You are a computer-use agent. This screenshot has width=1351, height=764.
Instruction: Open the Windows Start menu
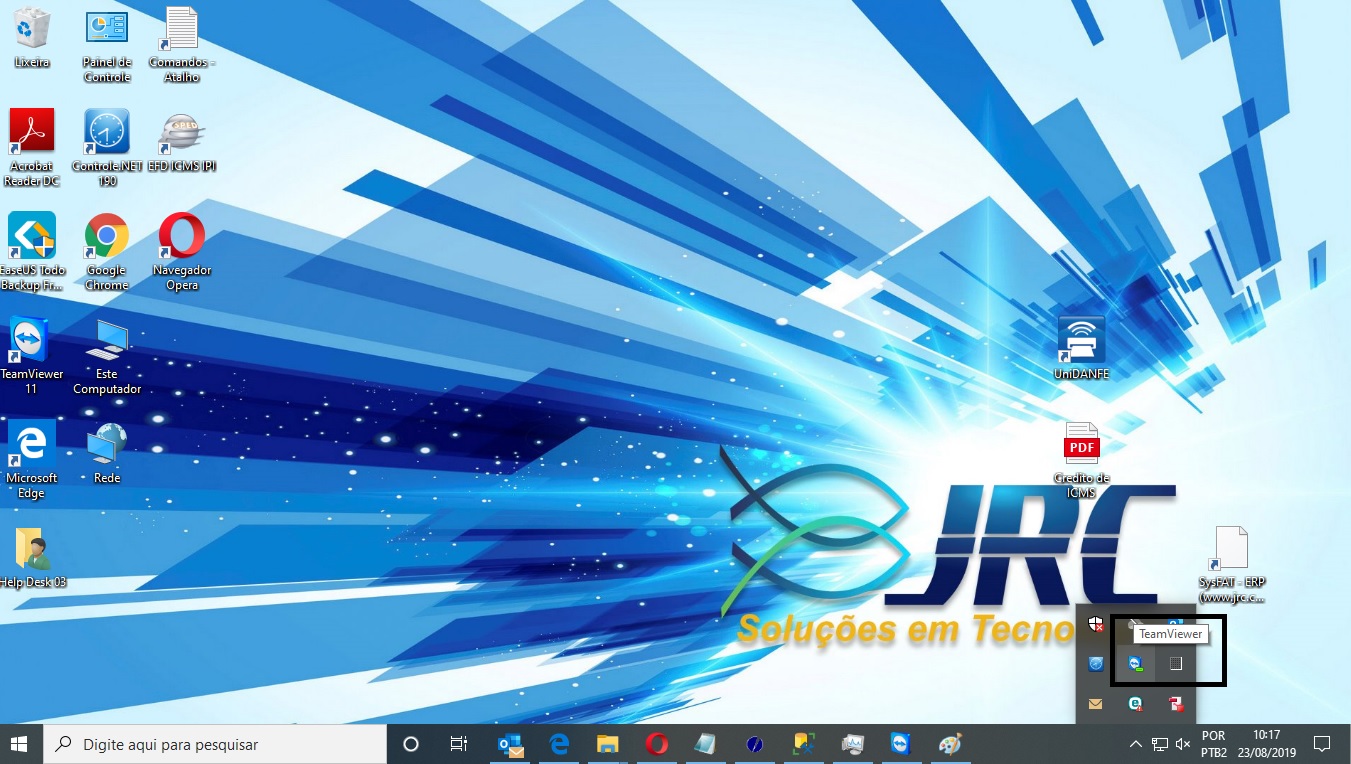click(20, 744)
